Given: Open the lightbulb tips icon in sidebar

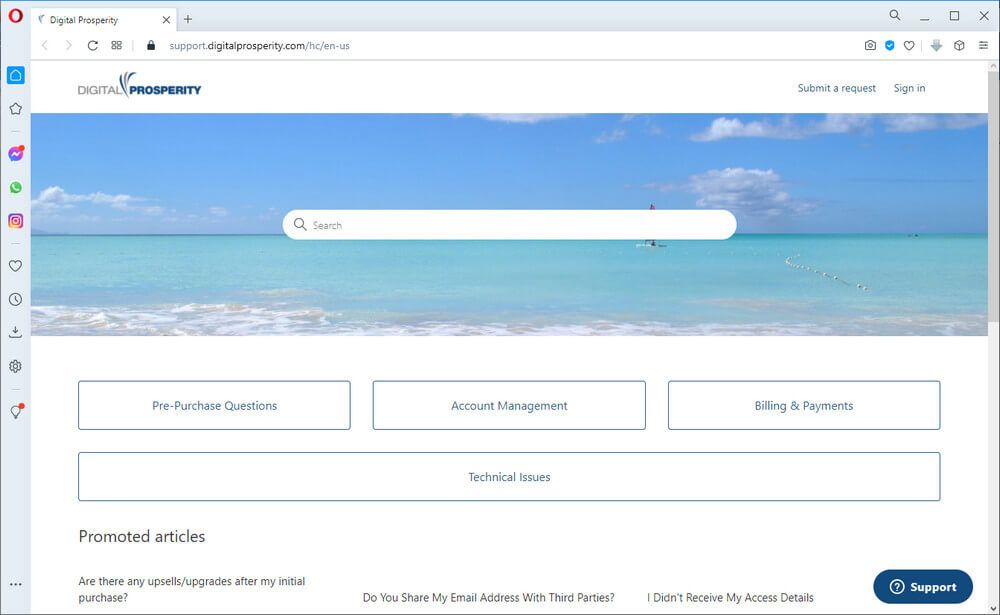Looking at the screenshot, I should click(x=16, y=411).
